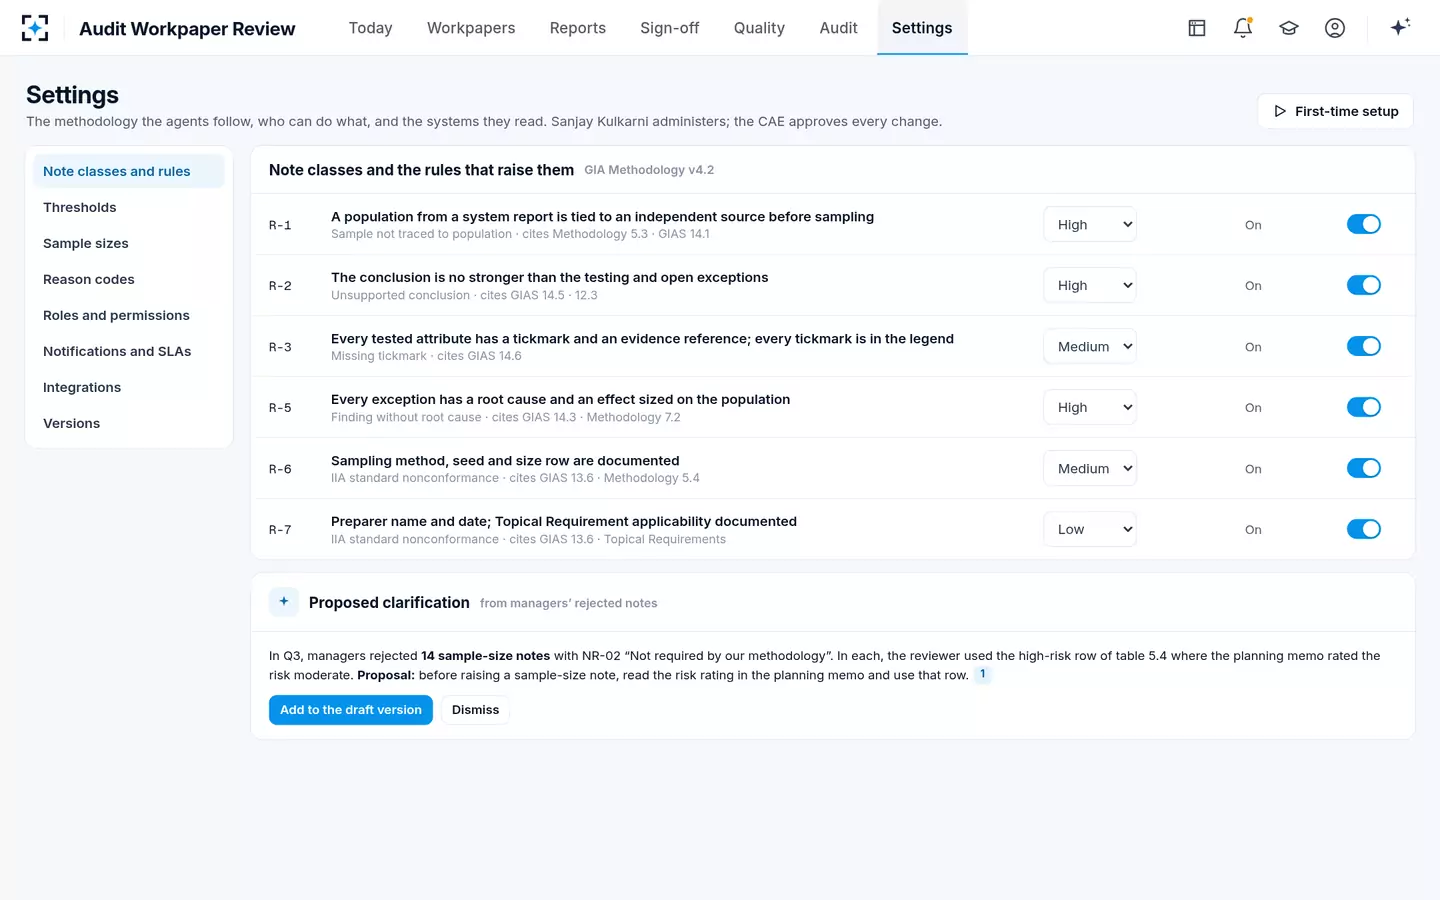Click the R-5 rule identifier
This screenshot has height=900, width=1440.
280,408
